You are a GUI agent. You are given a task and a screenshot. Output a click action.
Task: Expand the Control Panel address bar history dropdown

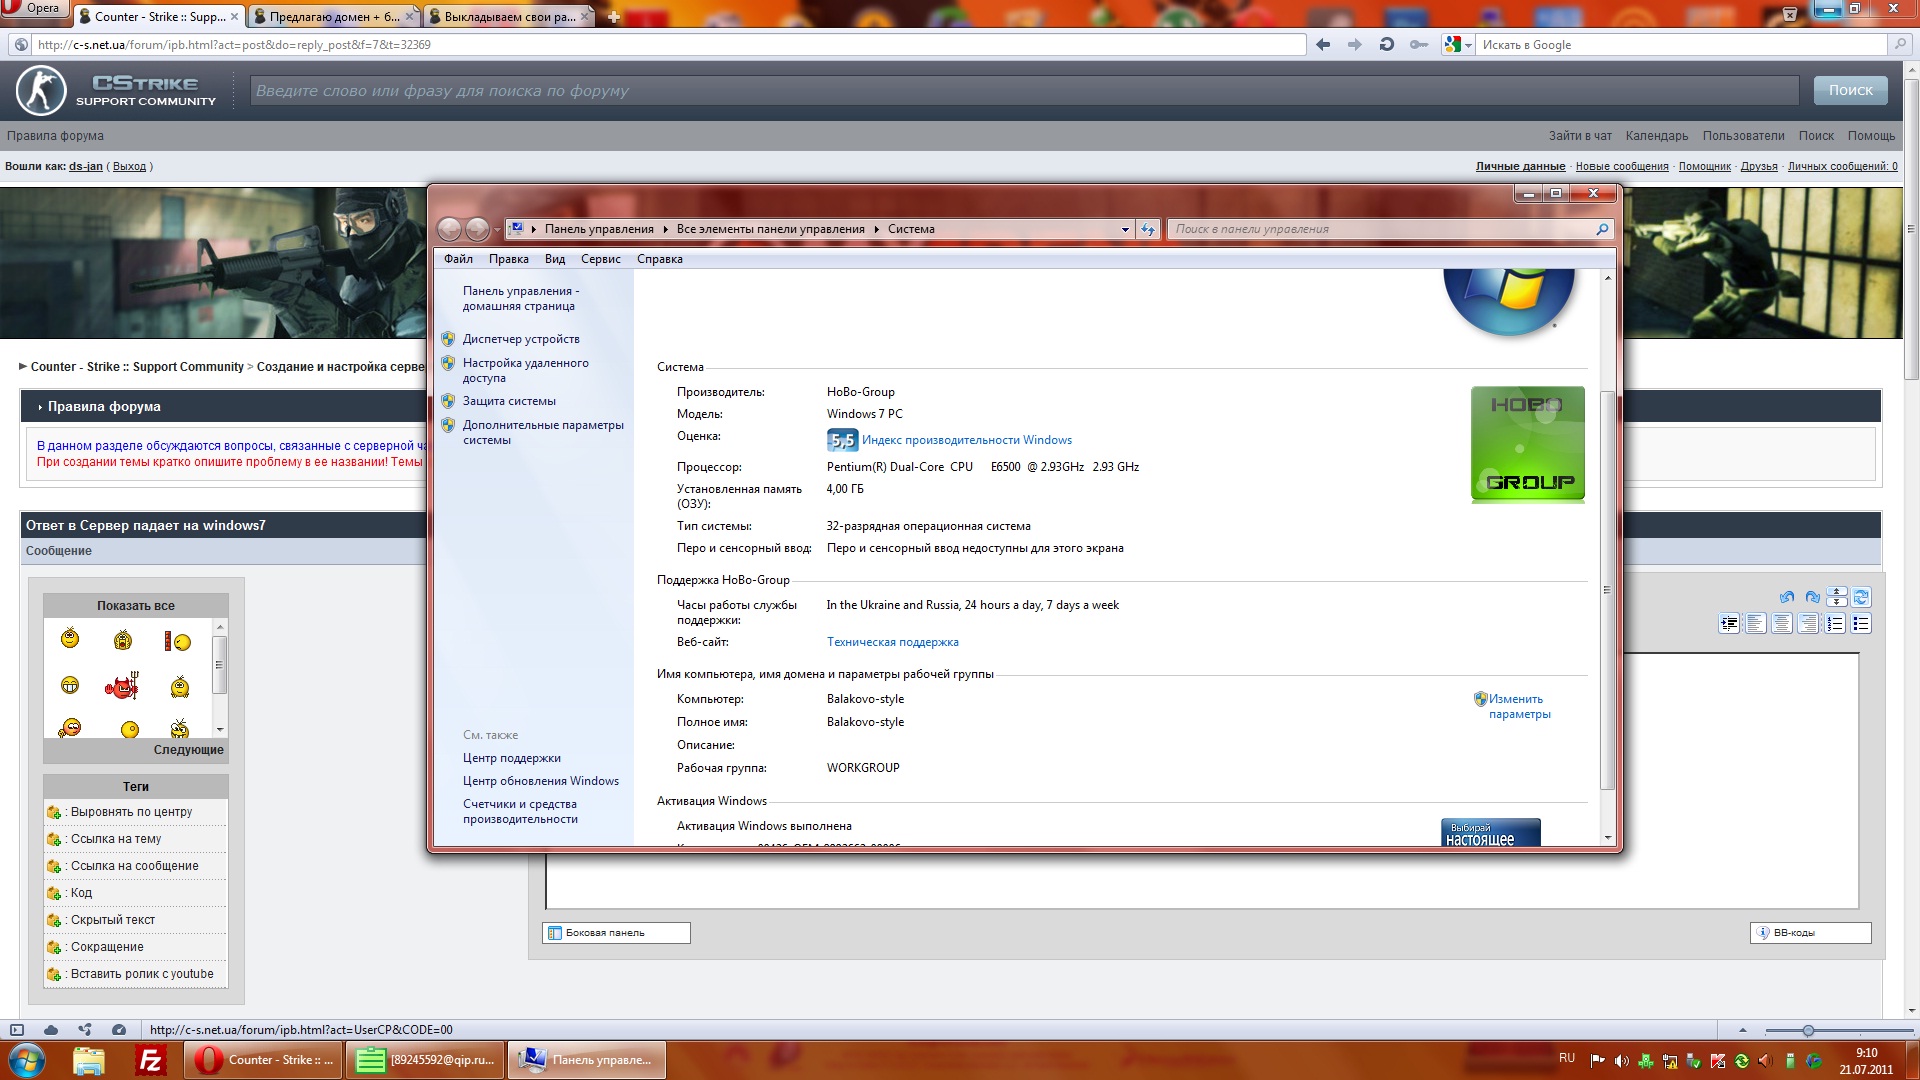1125,230
